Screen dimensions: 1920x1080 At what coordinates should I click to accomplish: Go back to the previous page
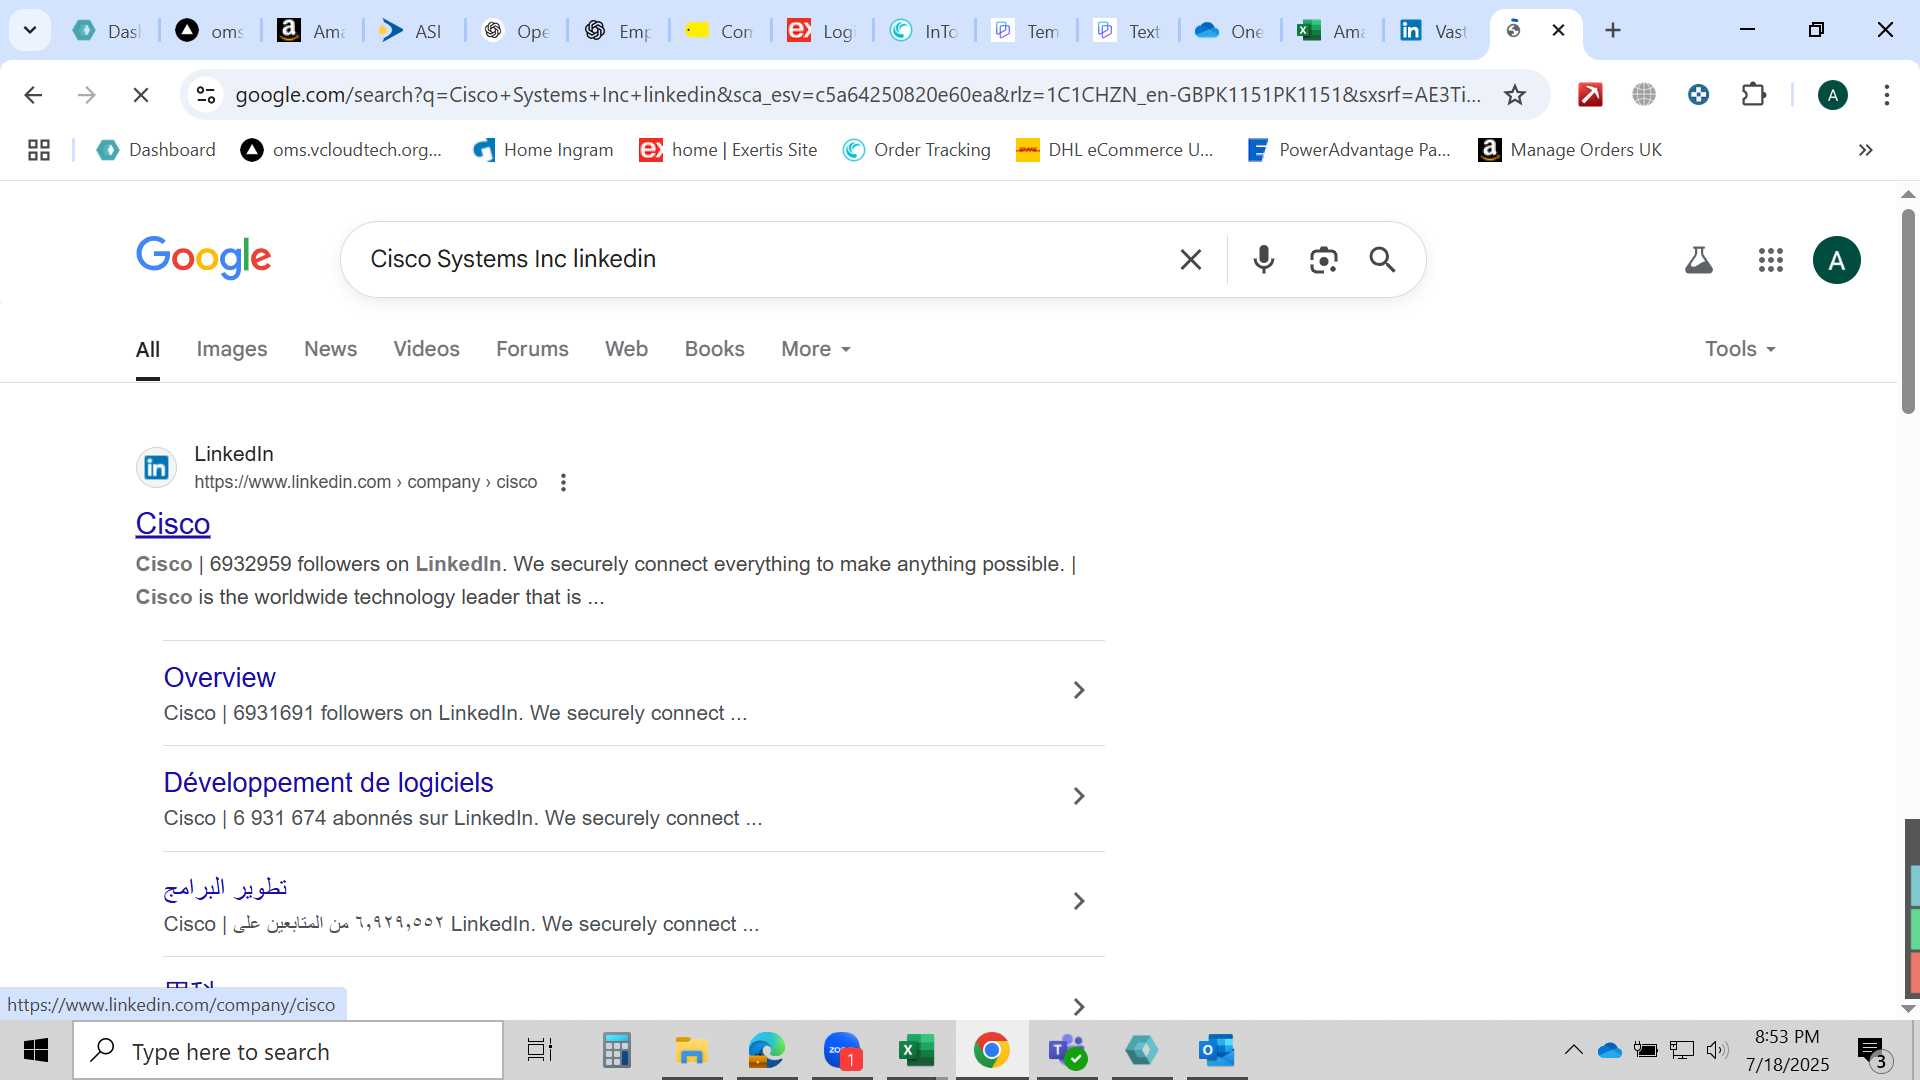click(33, 95)
